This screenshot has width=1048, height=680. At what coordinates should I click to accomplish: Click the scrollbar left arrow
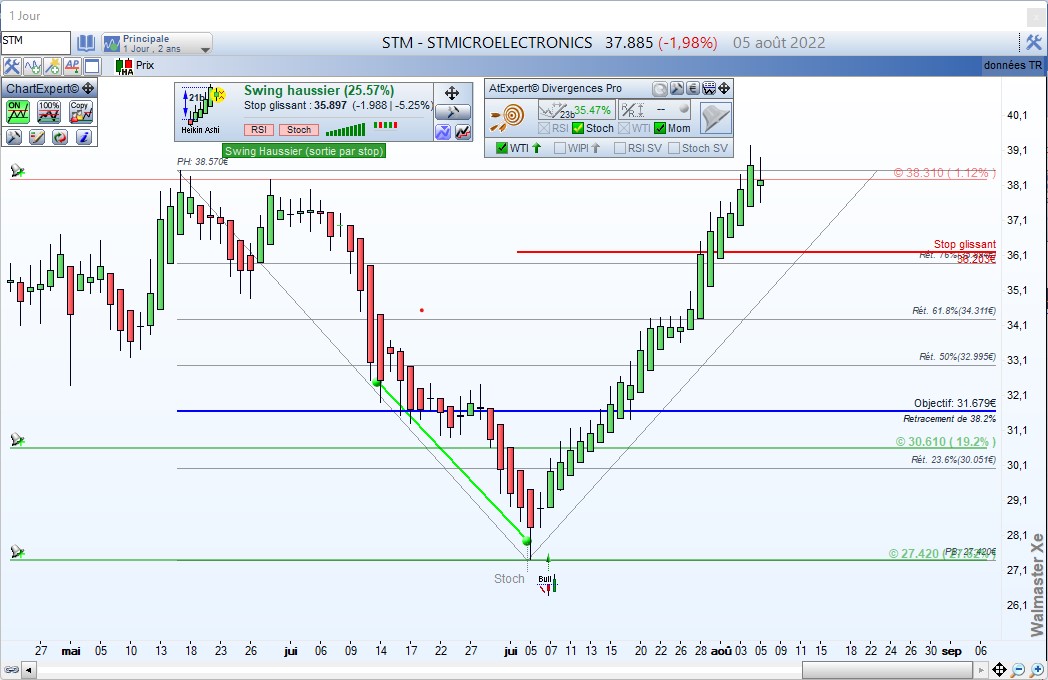[29, 669]
